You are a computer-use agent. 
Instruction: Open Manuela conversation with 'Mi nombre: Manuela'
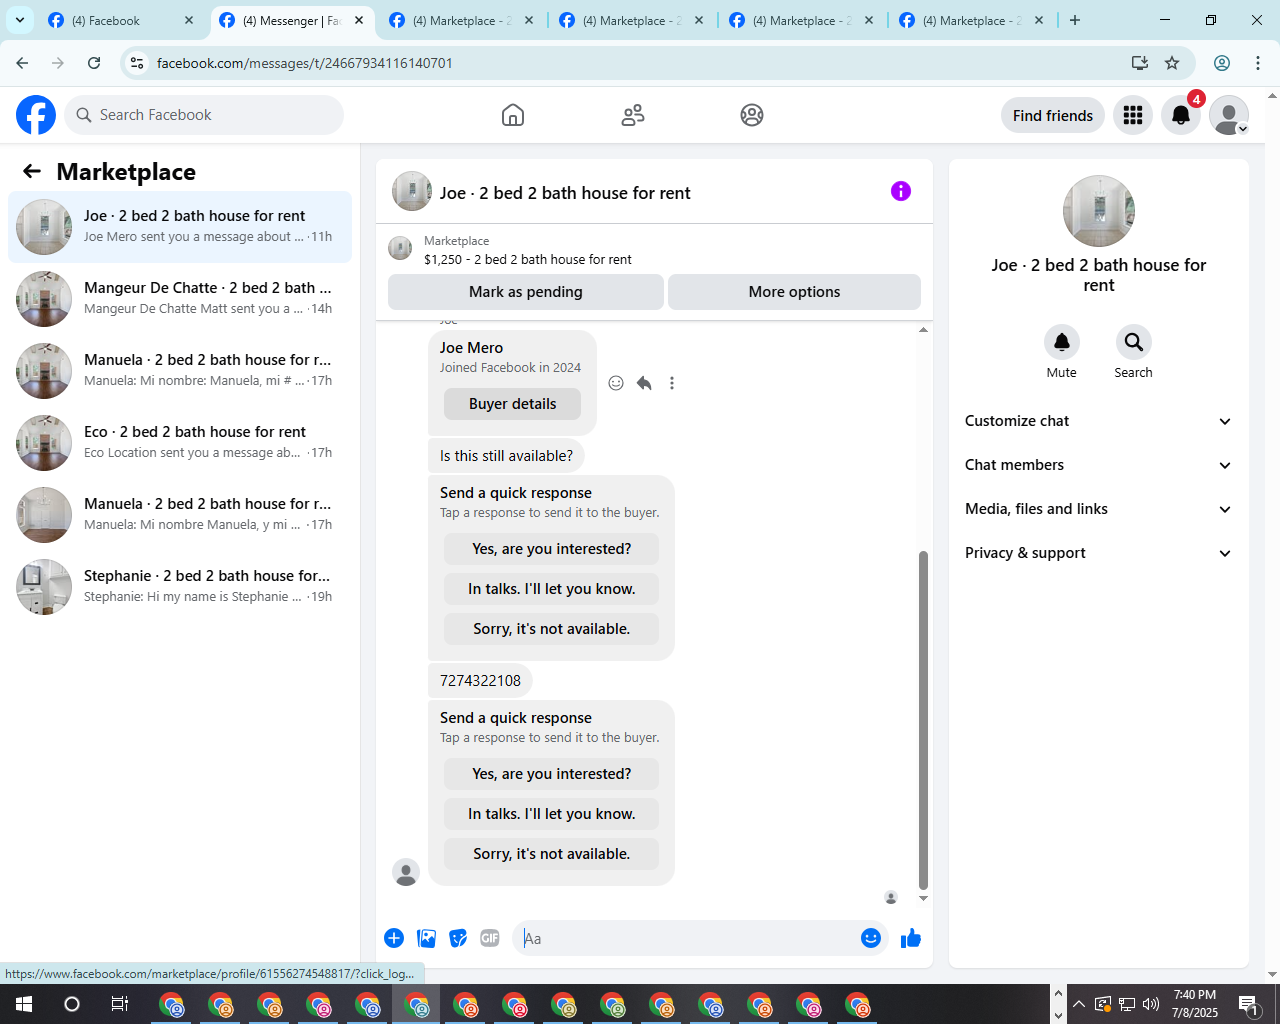click(x=180, y=371)
